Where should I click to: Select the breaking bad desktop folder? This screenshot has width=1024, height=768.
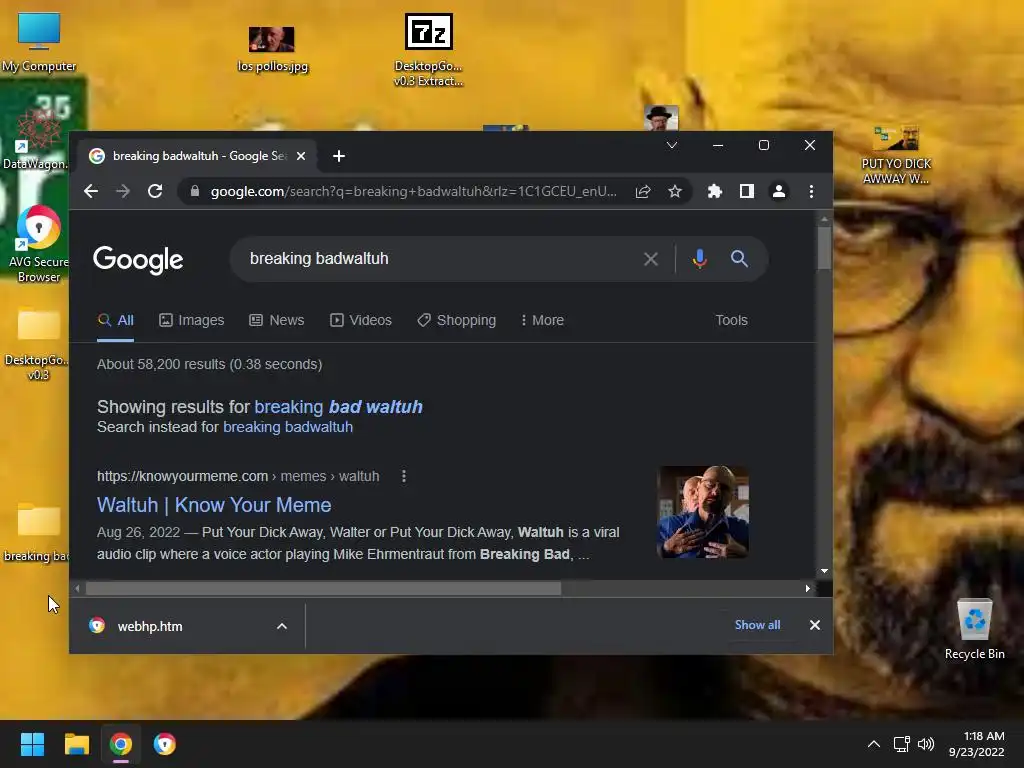(37, 532)
